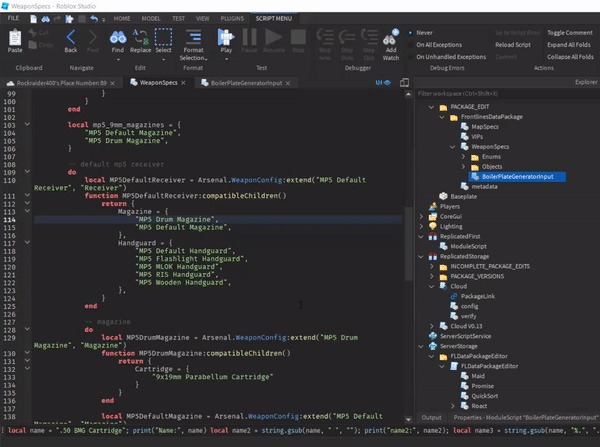This screenshot has width=600, height=447.
Task: Expand the Cloud V0.13 node
Action: (x=431, y=326)
